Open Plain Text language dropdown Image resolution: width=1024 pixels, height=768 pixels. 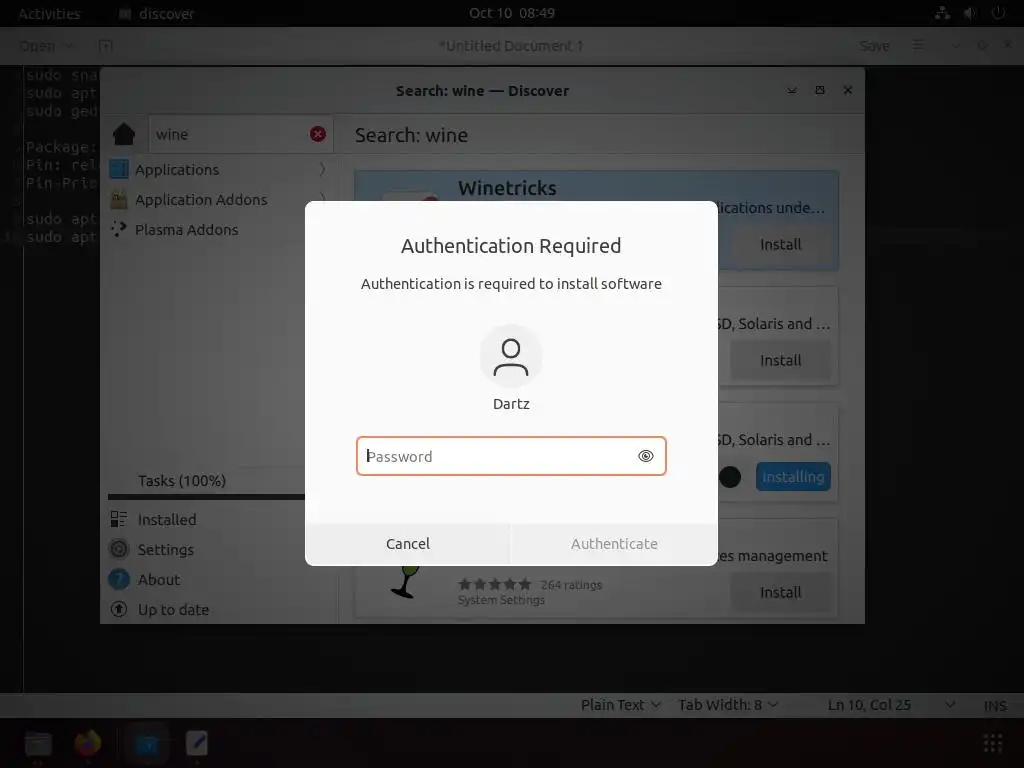click(x=620, y=705)
